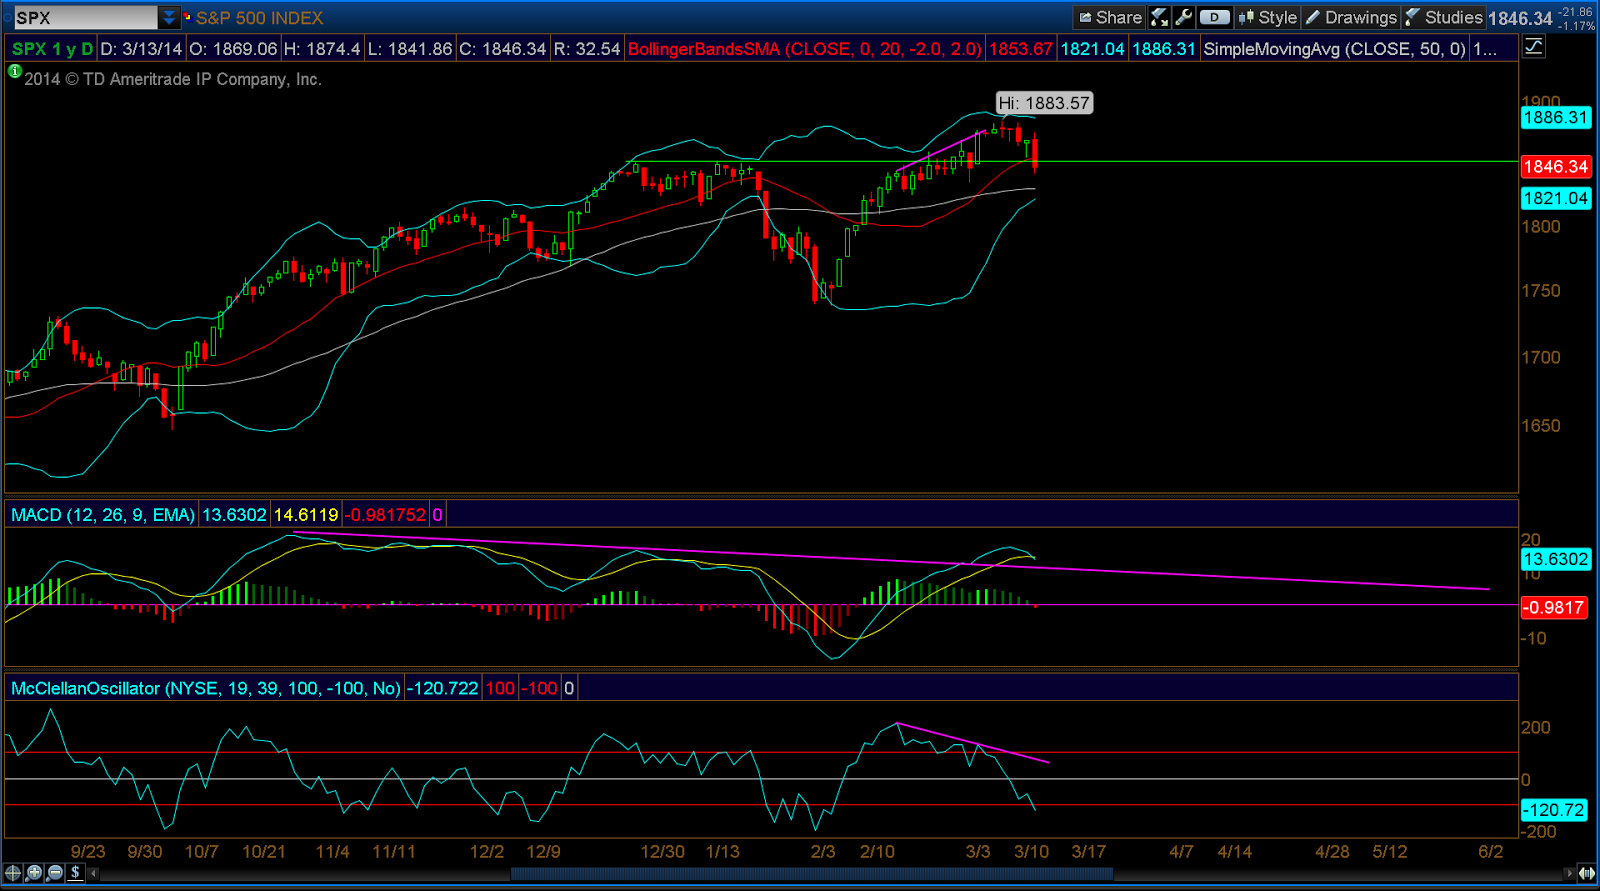Click the expand chart arrows icon
This screenshot has height=891, width=1600.
pyautogui.click(x=1586, y=873)
